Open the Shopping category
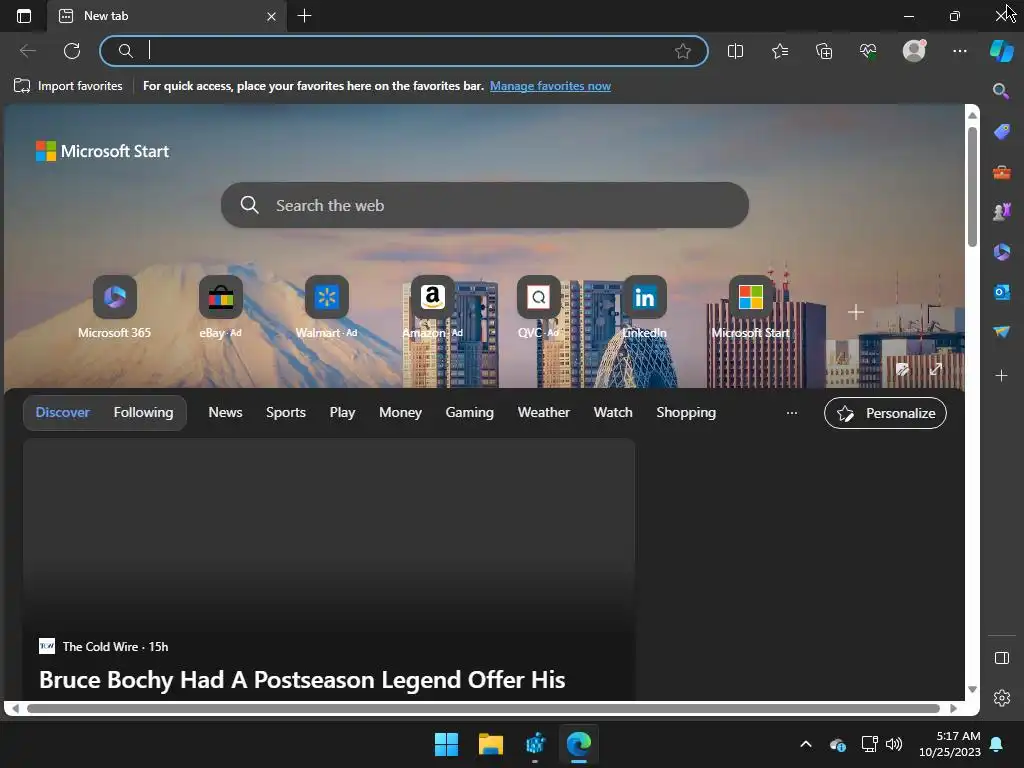Image resolution: width=1024 pixels, height=768 pixels. click(x=686, y=412)
